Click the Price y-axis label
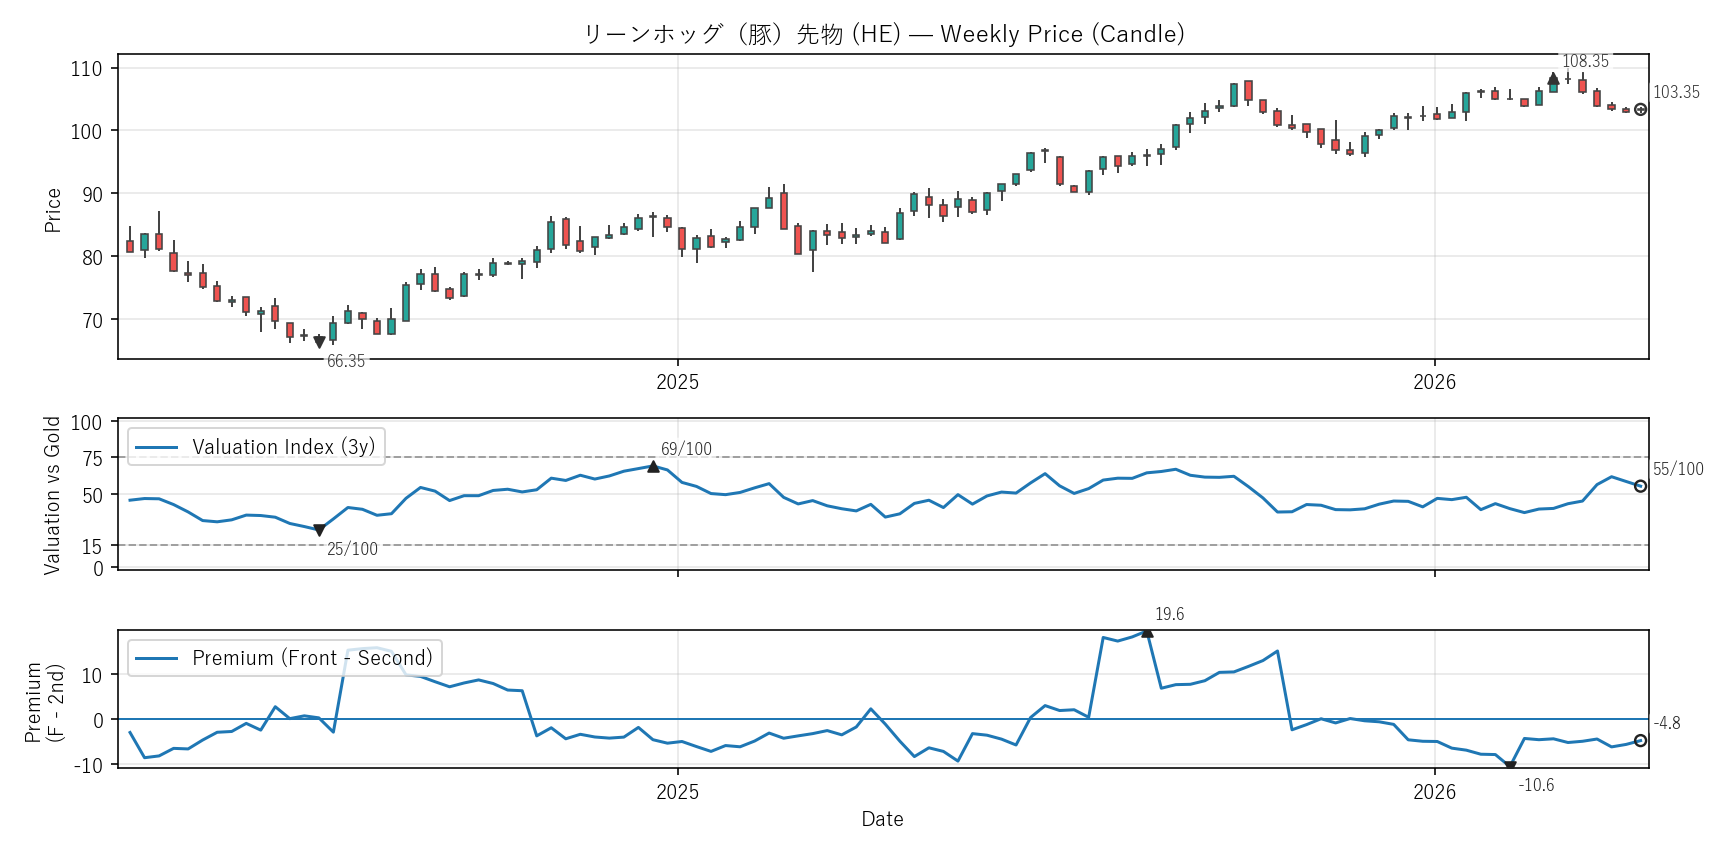Viewport: 1728px width, 849px height. coord(53,210)
